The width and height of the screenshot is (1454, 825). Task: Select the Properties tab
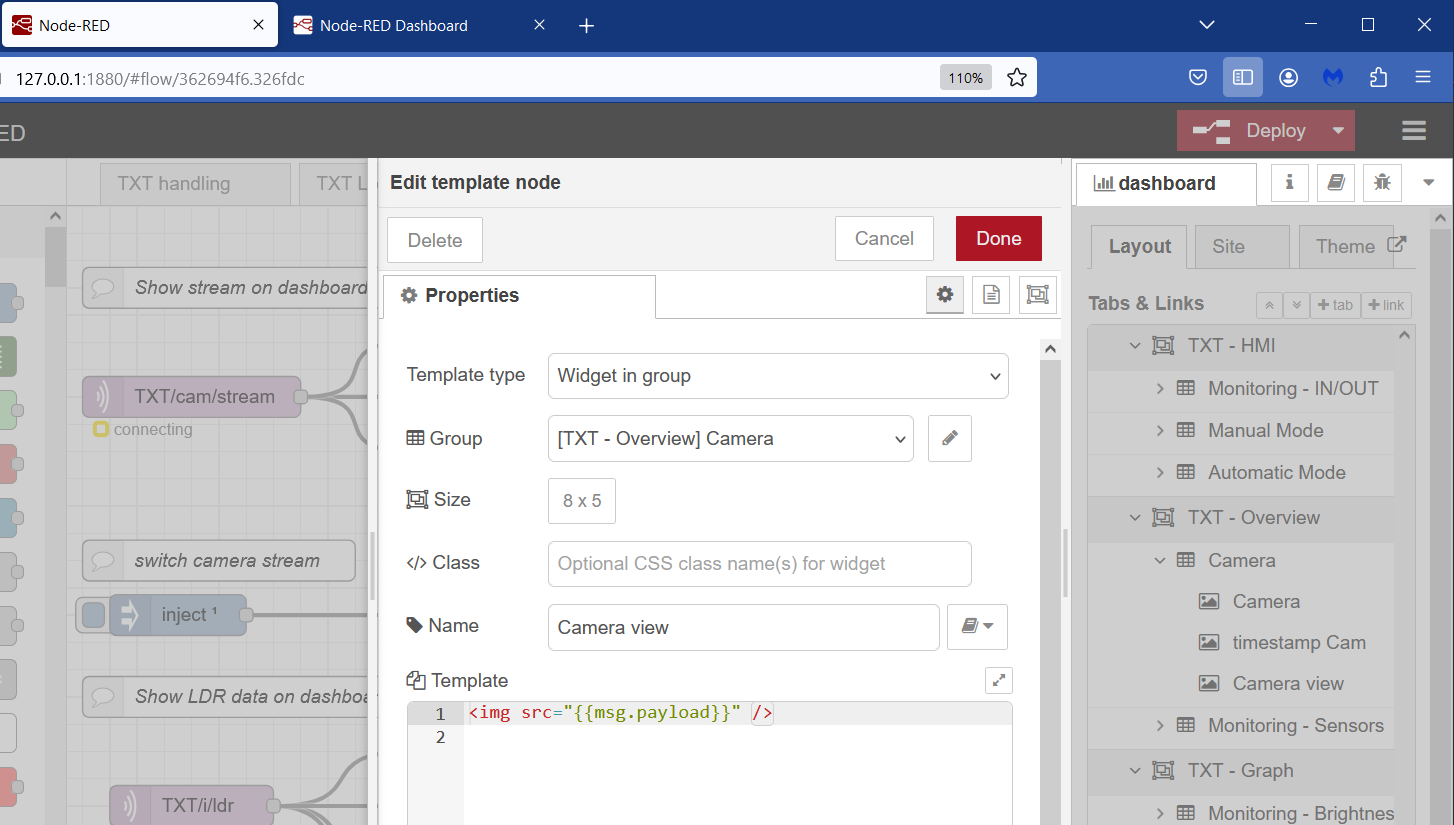[519, 296]
